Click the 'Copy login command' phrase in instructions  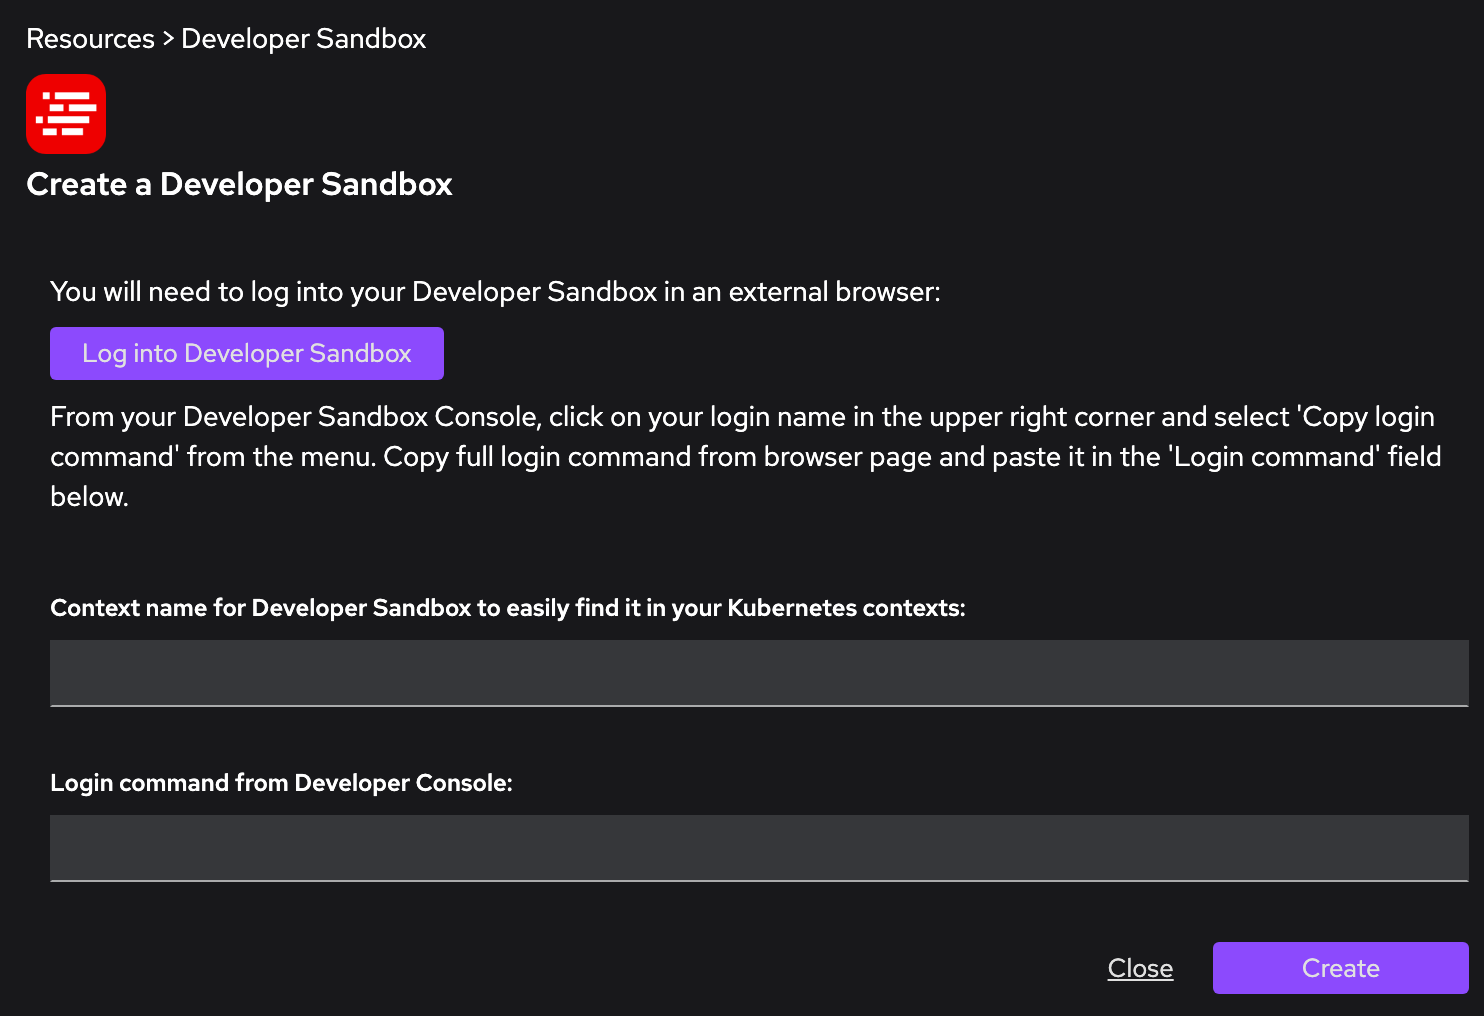point(1368,417)
